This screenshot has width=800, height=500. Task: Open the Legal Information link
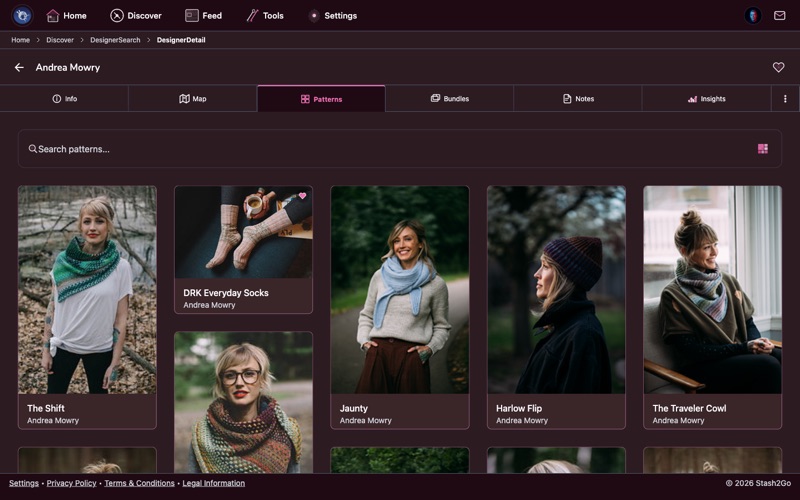(x=214, y=483)
